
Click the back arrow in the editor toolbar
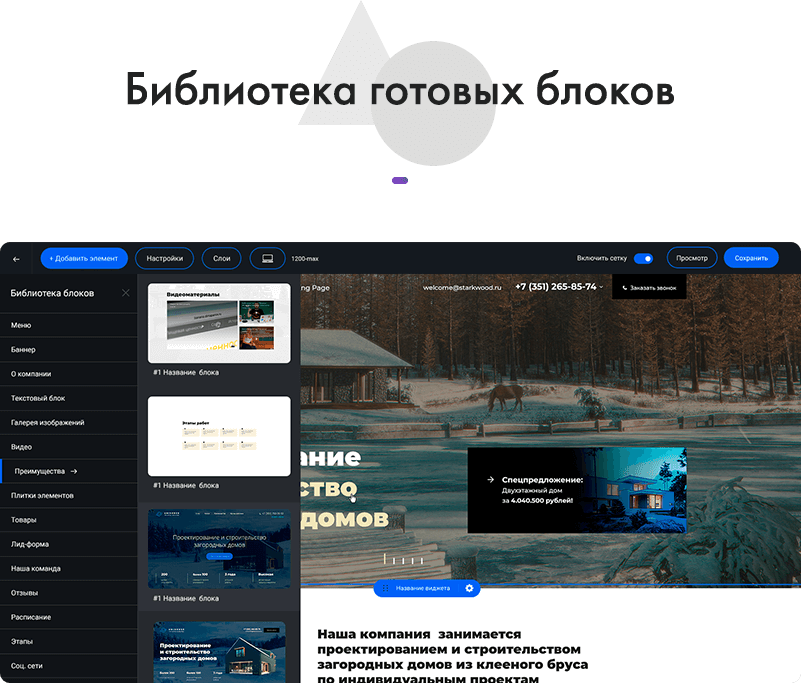(16, 259)
